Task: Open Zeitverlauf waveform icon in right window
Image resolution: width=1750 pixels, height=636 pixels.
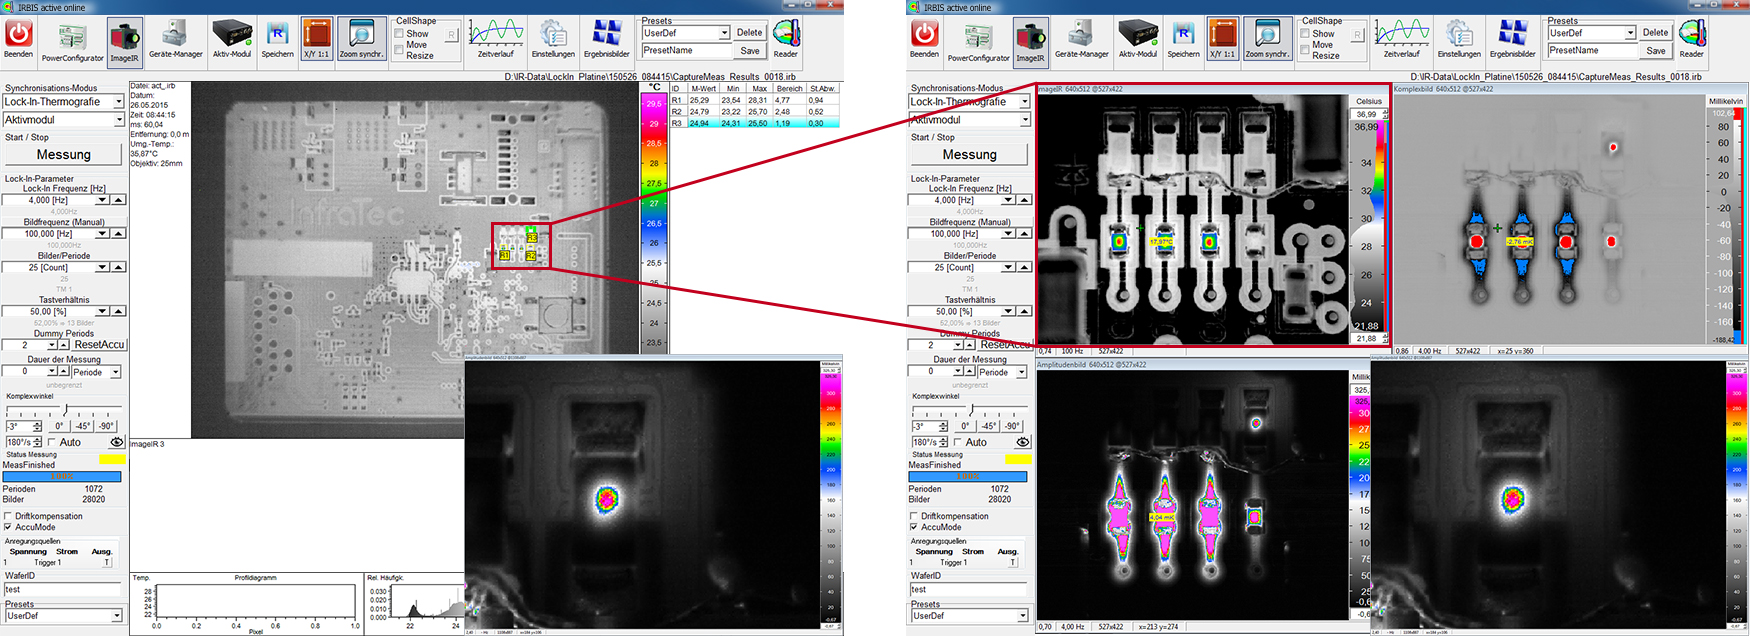Action: 1401,36
